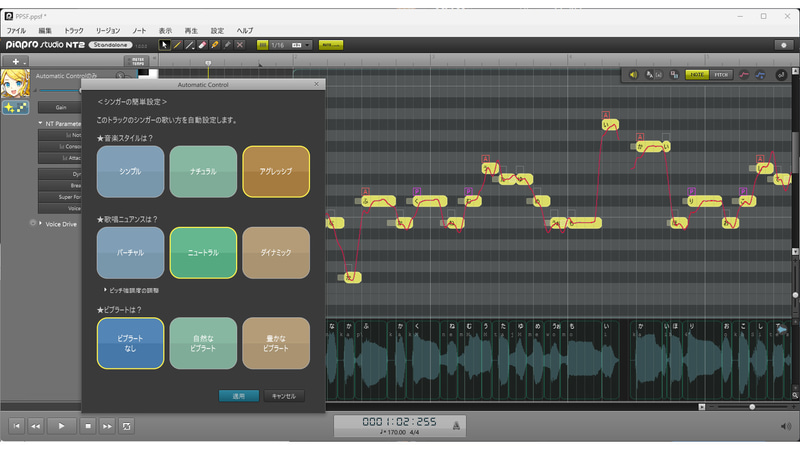
Task: Open the 1/16 quantize dropdown
Action: click(x=290, y=45)
